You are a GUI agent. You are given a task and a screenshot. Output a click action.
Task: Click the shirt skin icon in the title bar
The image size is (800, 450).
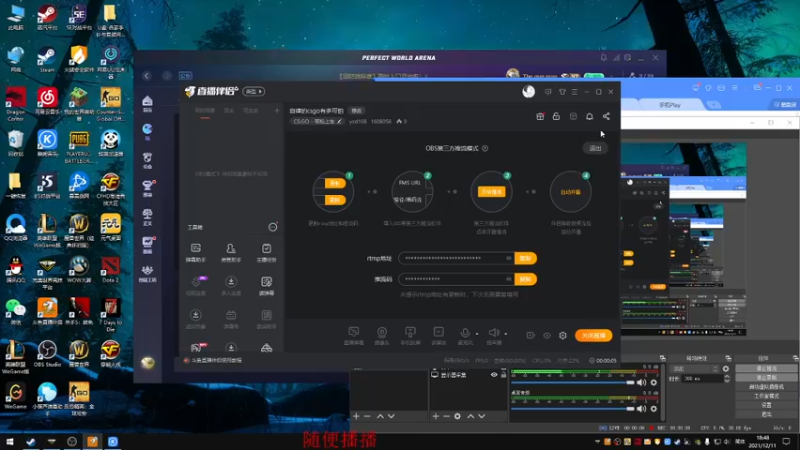(562, 92)
